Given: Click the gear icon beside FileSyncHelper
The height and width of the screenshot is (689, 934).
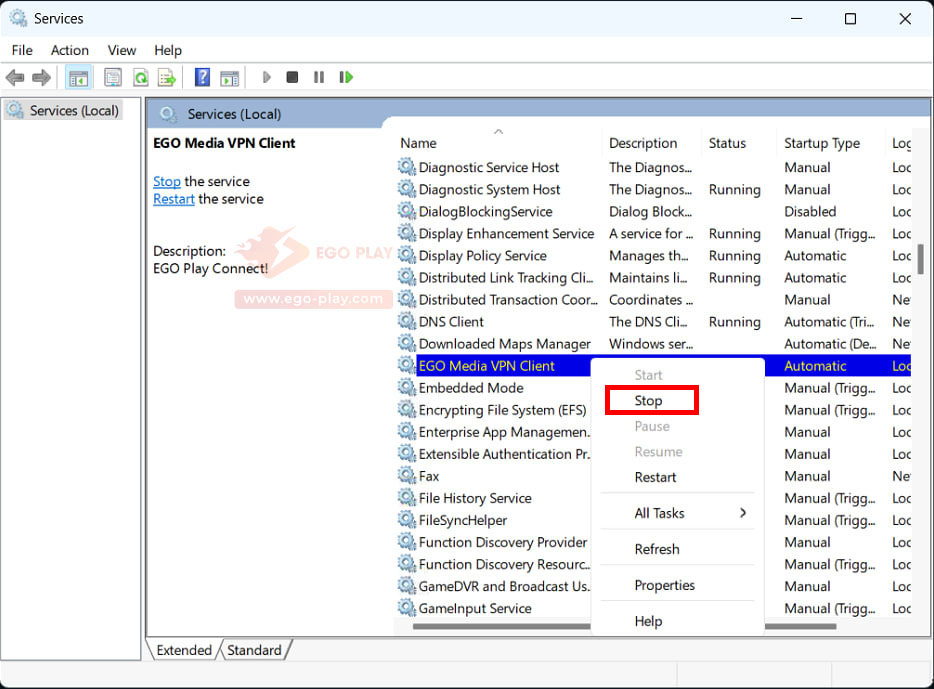Looking at the screenshot, I should (407, 519).
